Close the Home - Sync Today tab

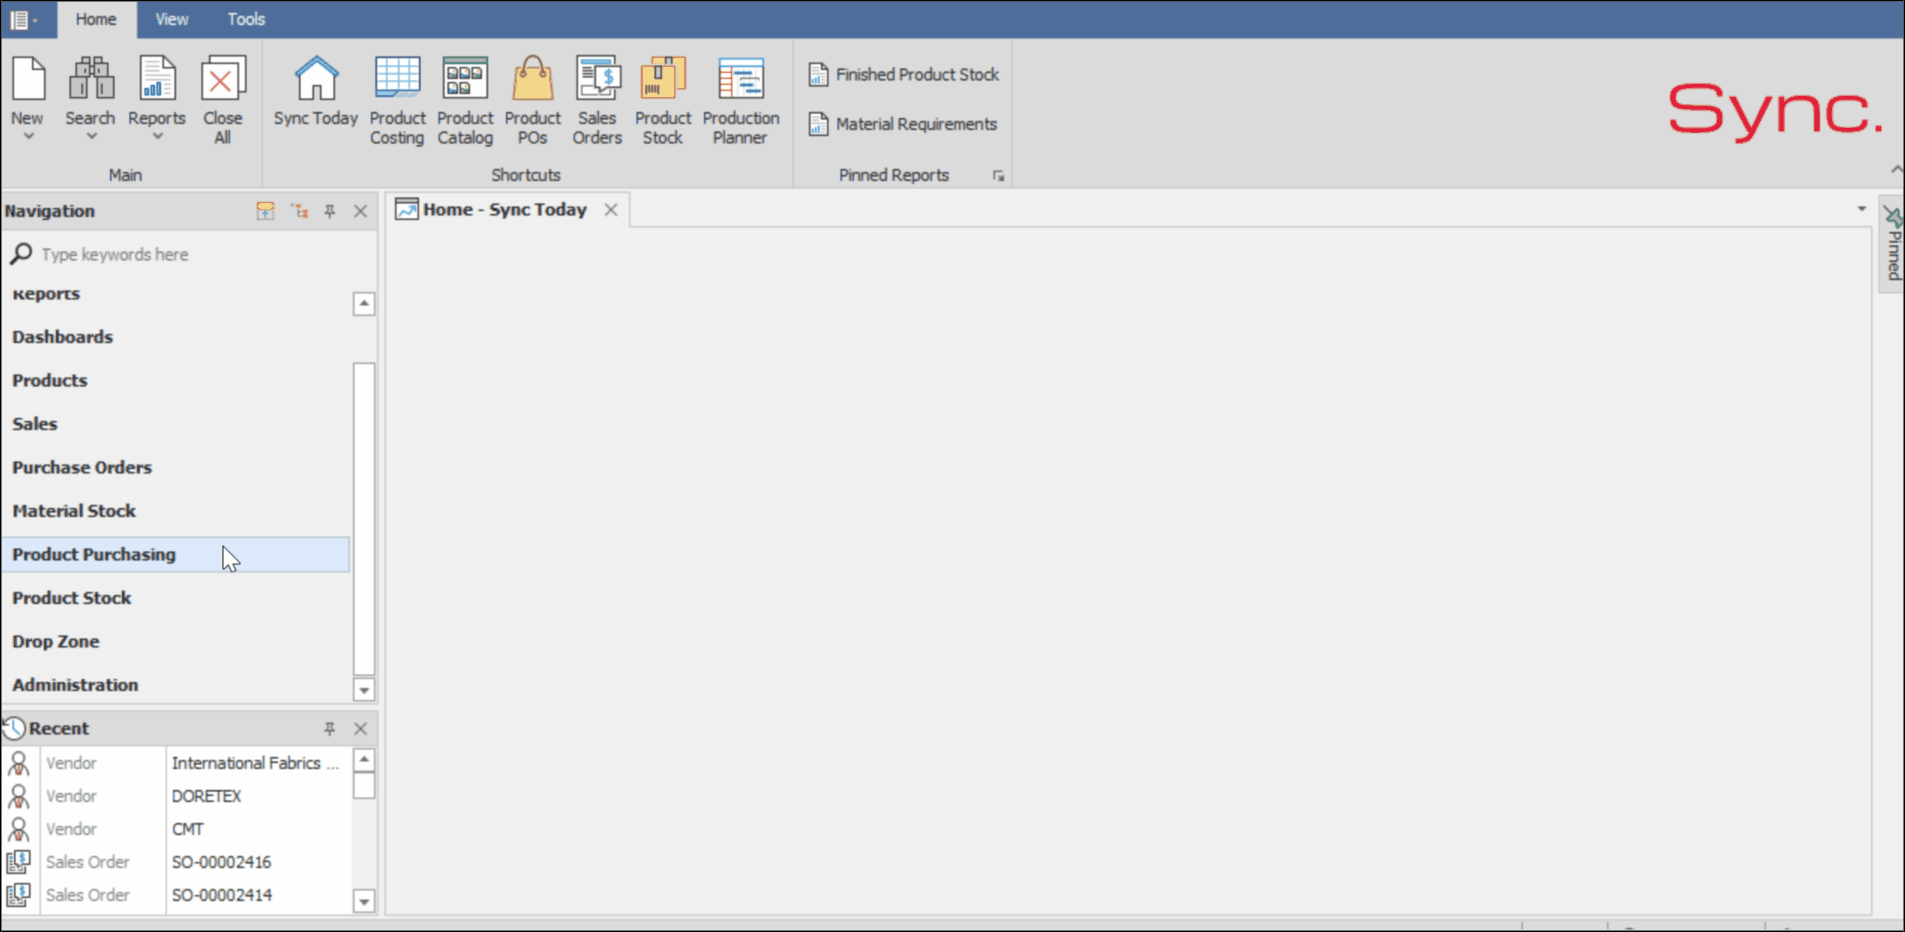coord(610,209)
